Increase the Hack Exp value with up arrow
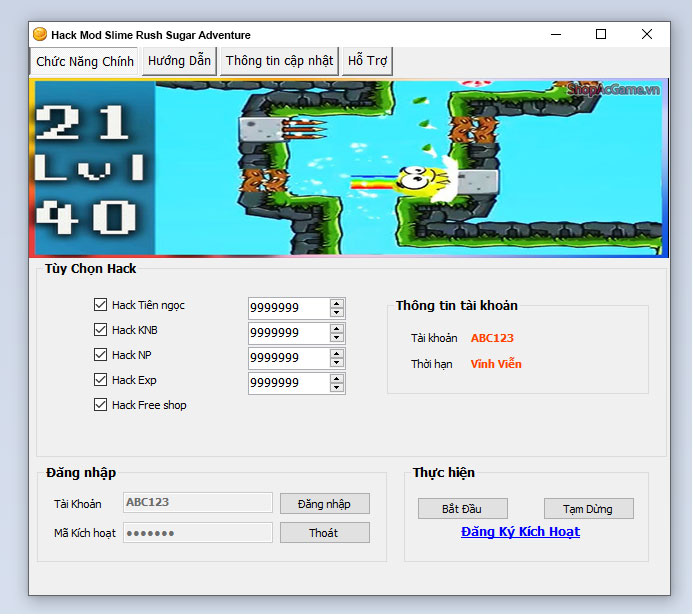Viewport: 693px width, 616px height. (337, 379)
